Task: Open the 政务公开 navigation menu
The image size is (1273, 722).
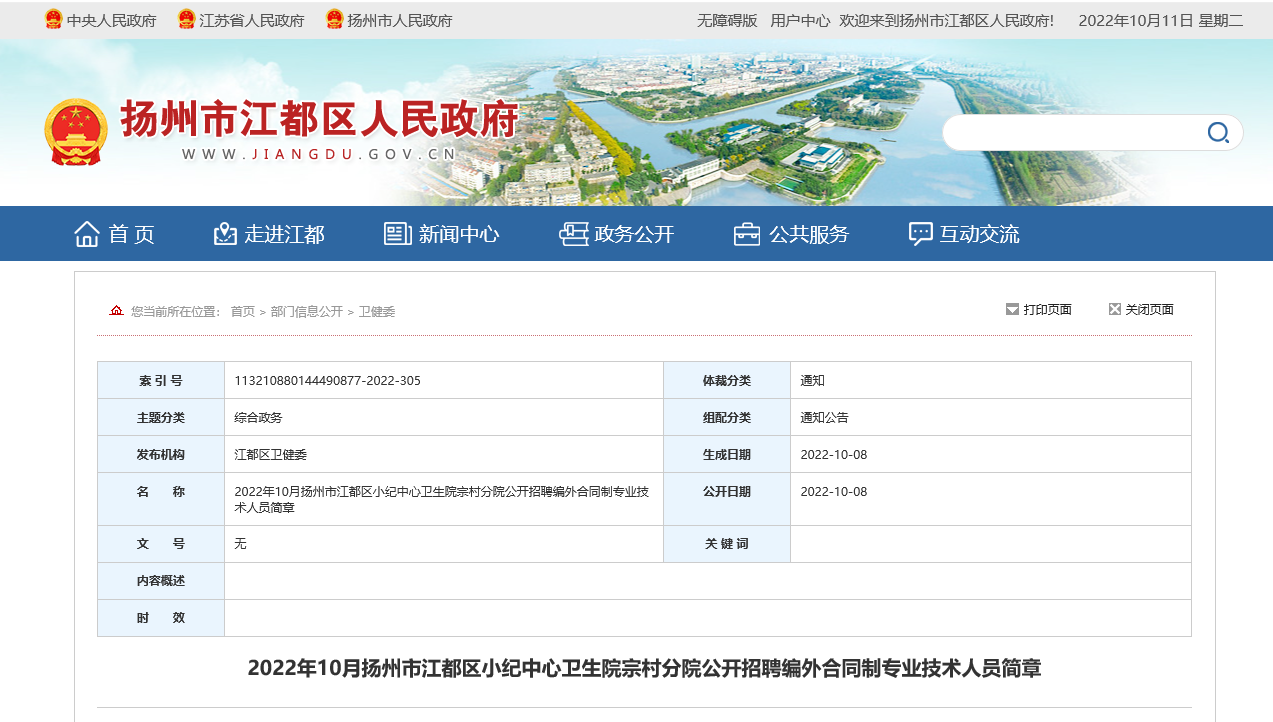Action: pyautogui.click(x=634, y=234)
